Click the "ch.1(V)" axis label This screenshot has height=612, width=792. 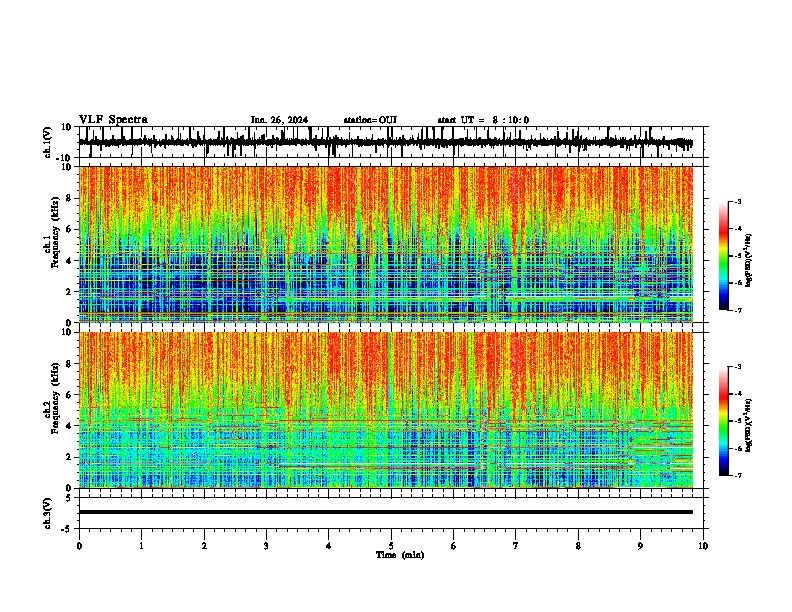click(48, 142)
